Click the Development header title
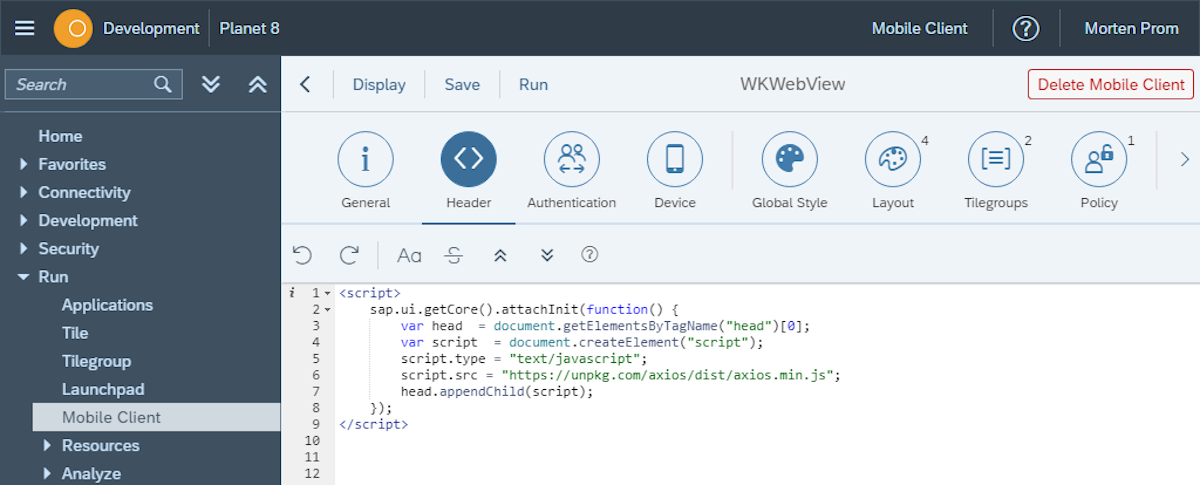This screenshot has width=1200, height=485. [151, 28]
